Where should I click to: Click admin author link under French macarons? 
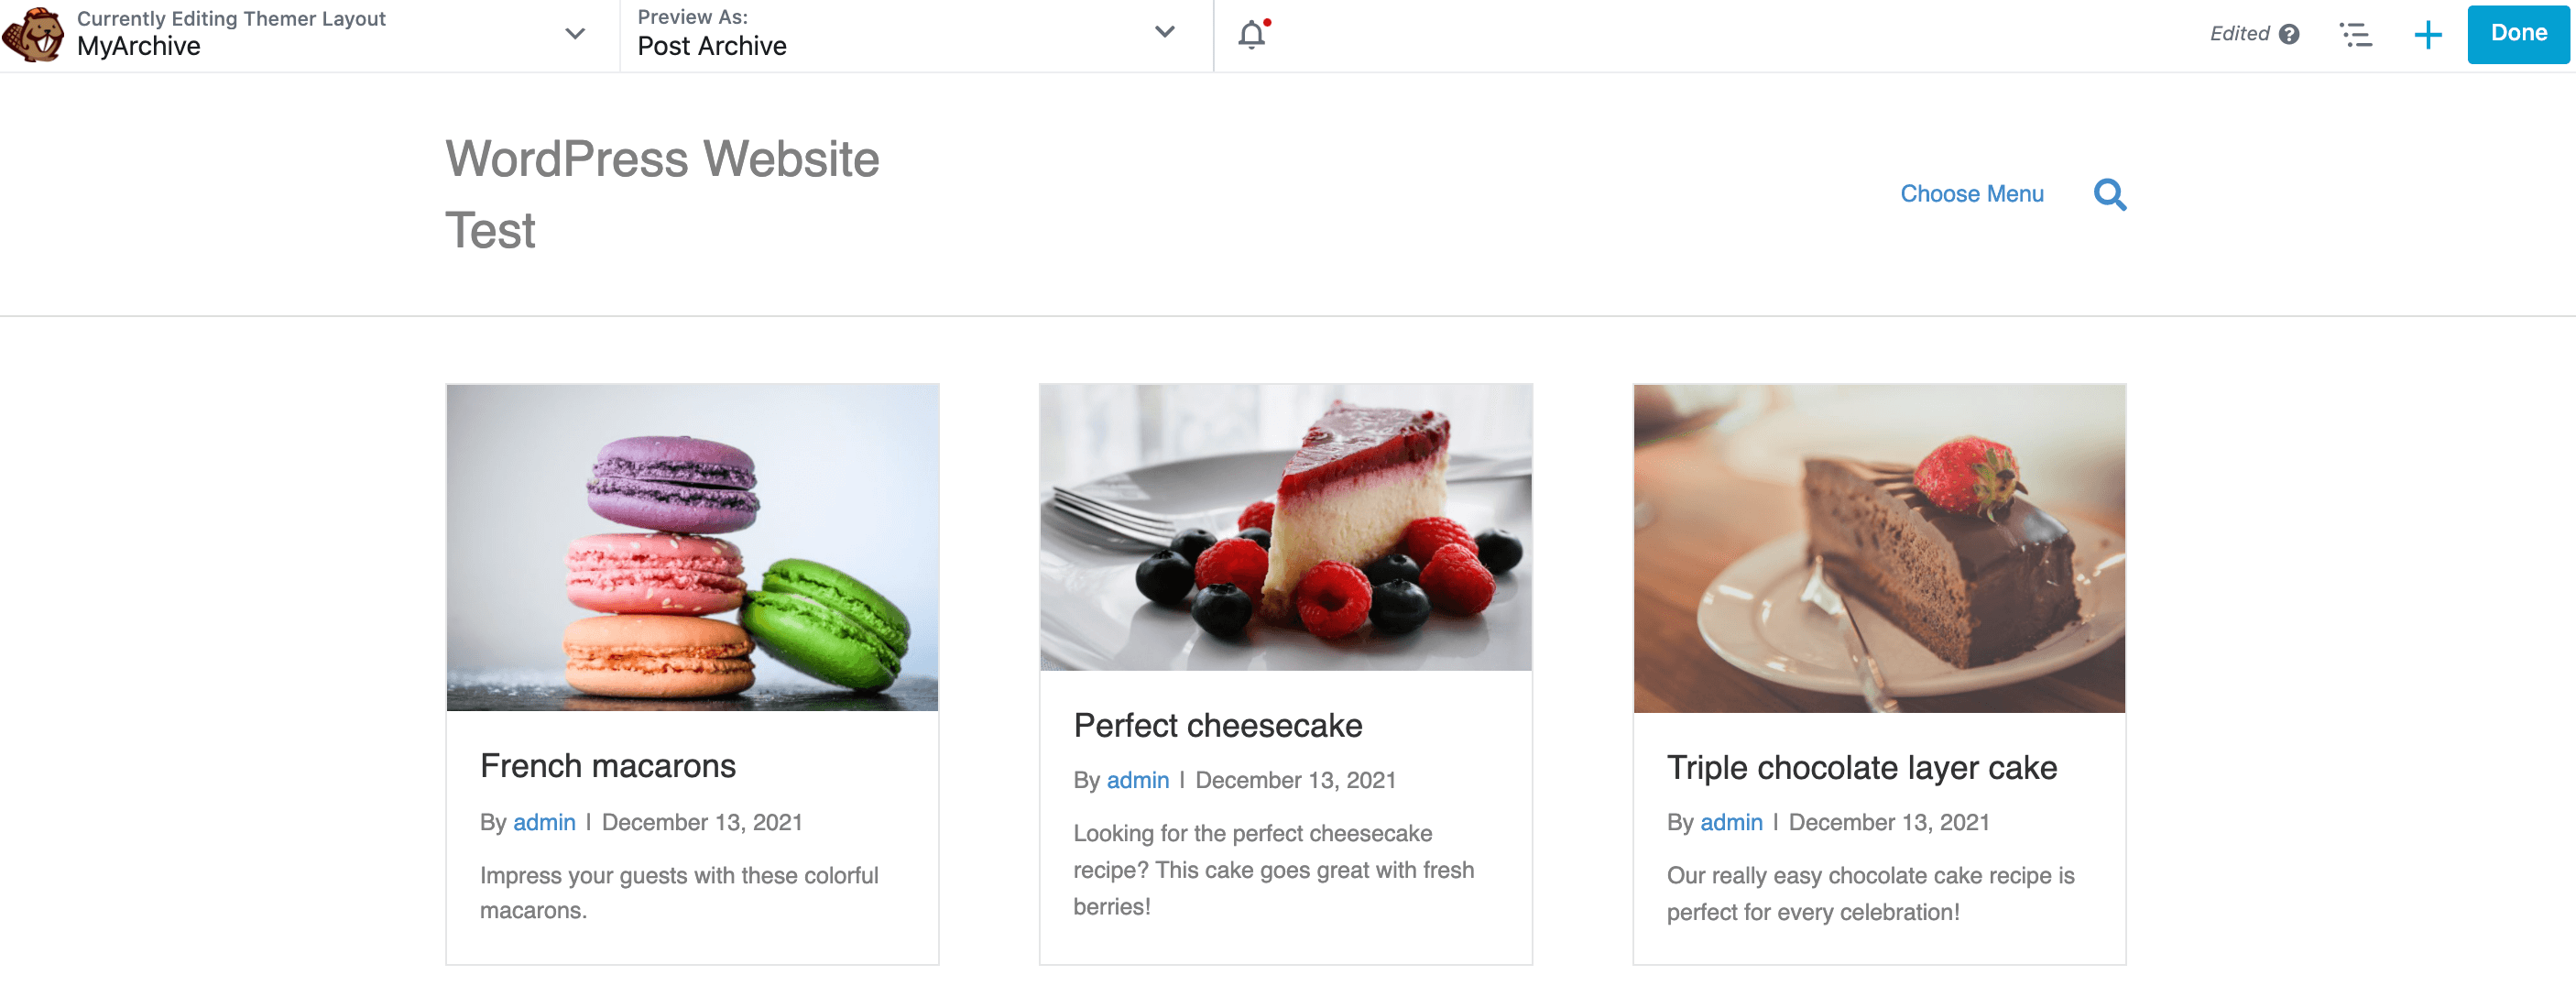(544, 822)
